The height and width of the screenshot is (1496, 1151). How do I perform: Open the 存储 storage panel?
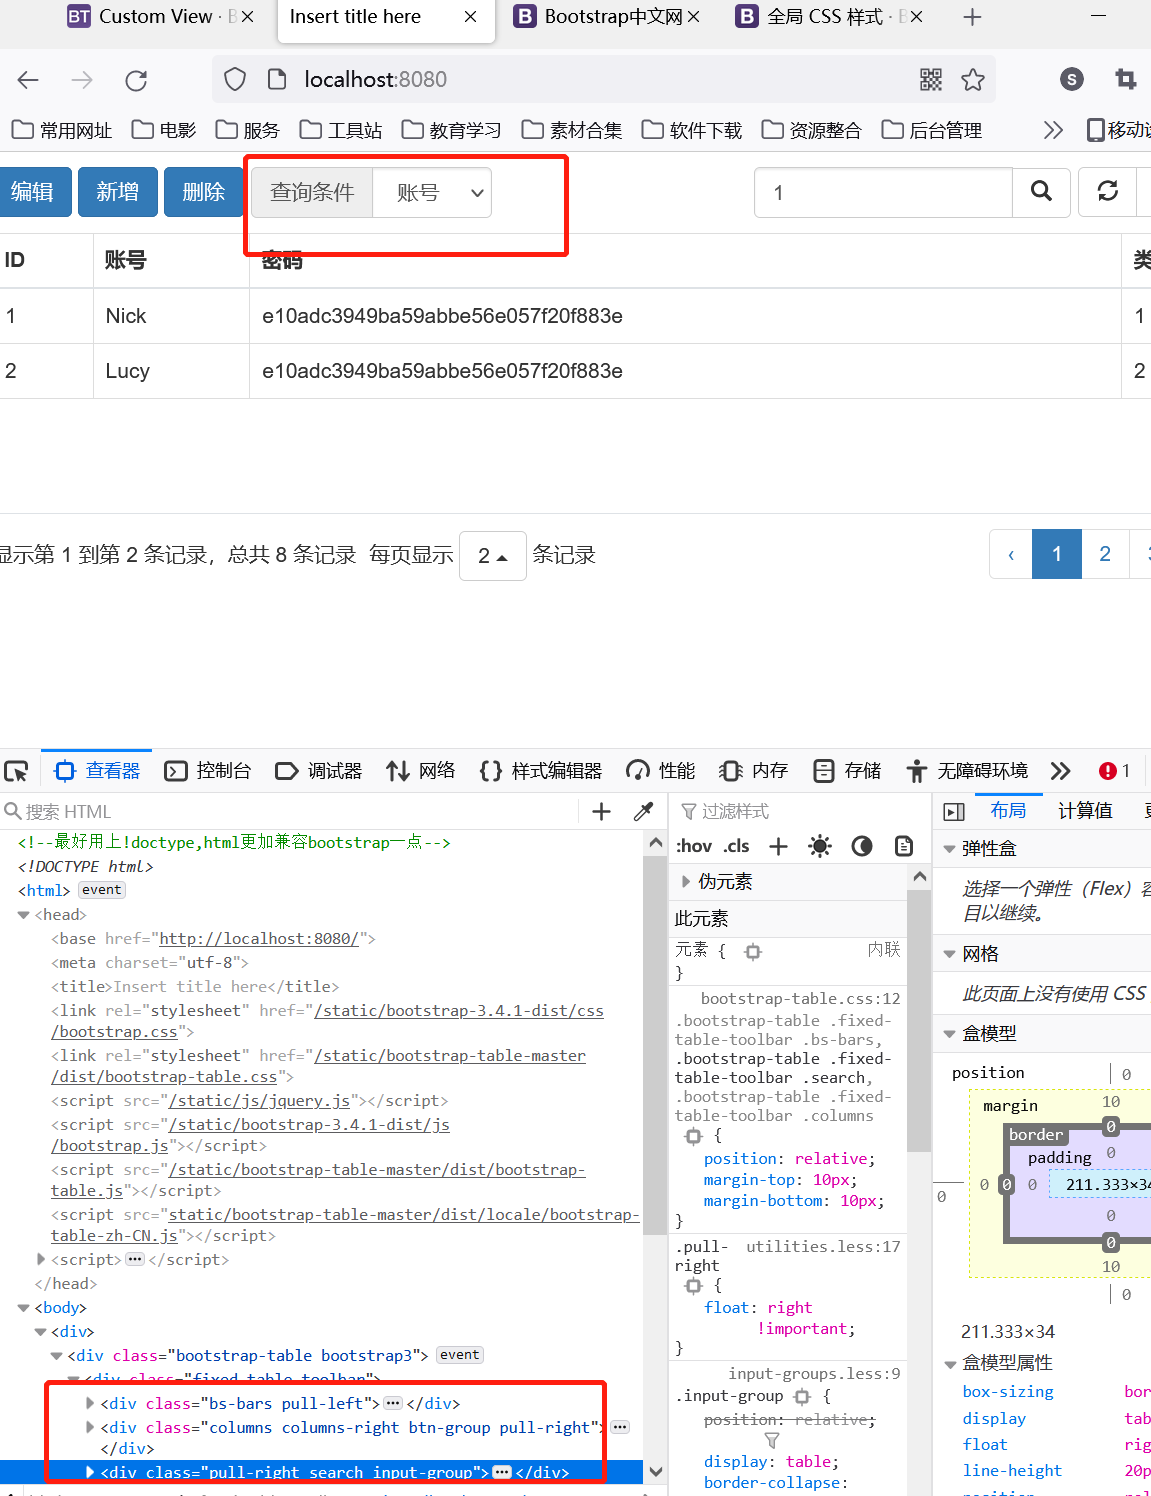pyautogui.click(x=847, y=771)
